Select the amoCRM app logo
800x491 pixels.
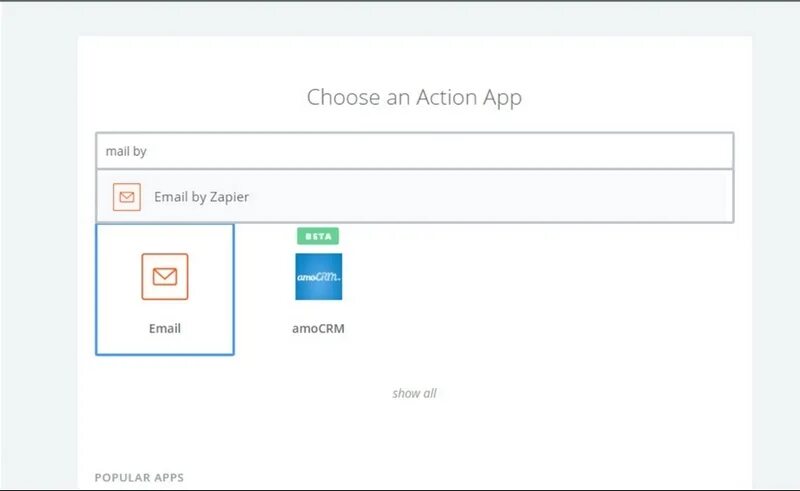coord(318,277)
